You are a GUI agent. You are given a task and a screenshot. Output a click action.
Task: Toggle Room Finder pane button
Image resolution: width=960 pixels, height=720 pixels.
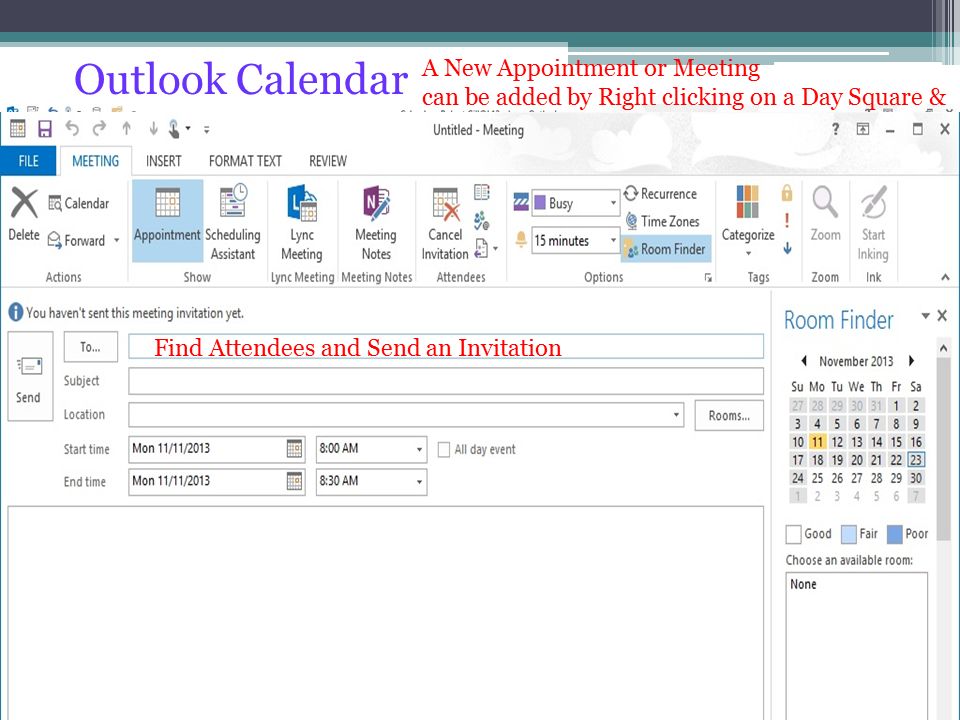pyautogui.click(x=666, y=249)
